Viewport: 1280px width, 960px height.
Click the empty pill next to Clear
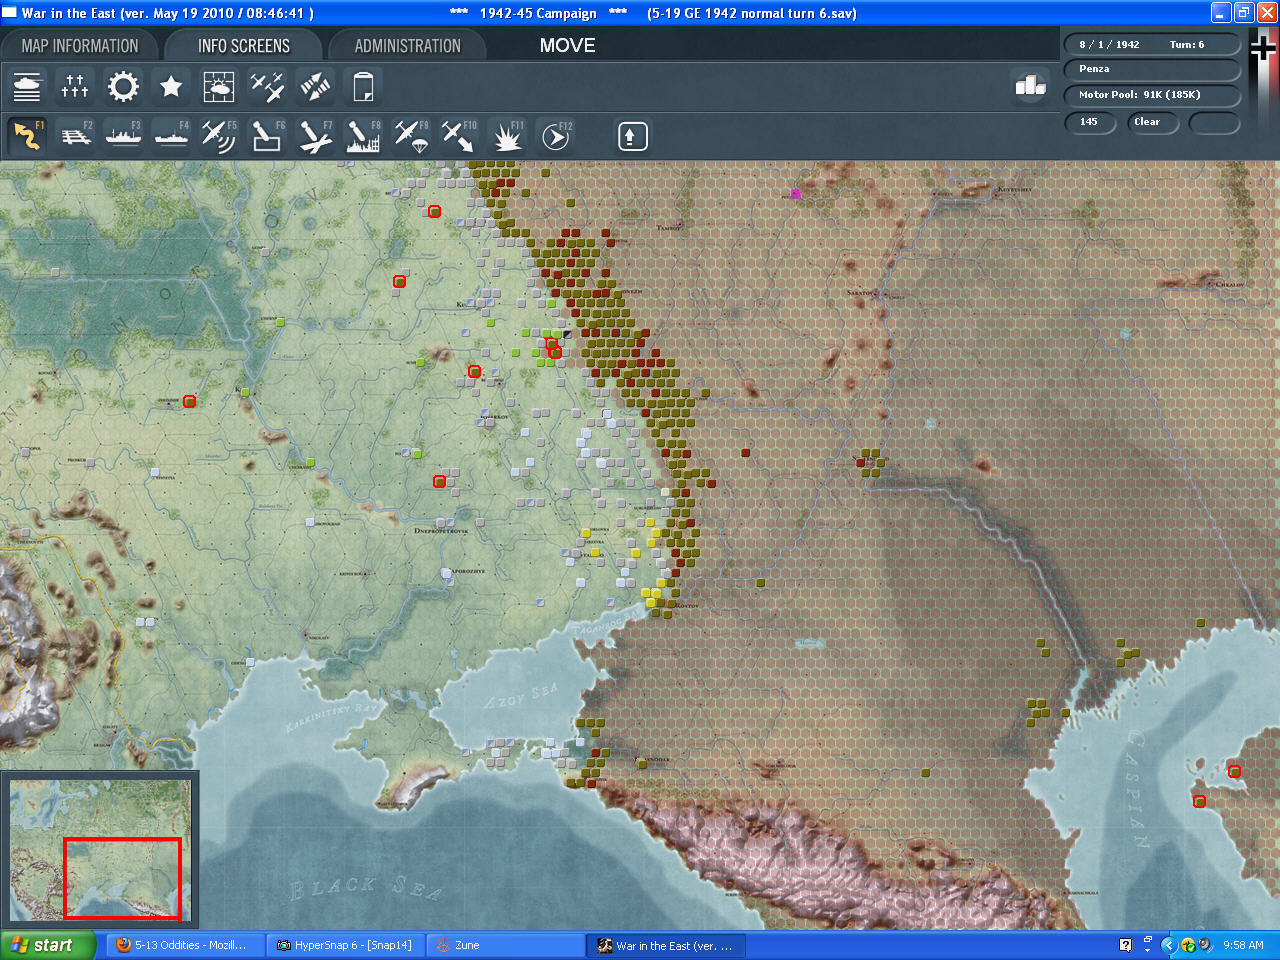tap(1214, 122)
